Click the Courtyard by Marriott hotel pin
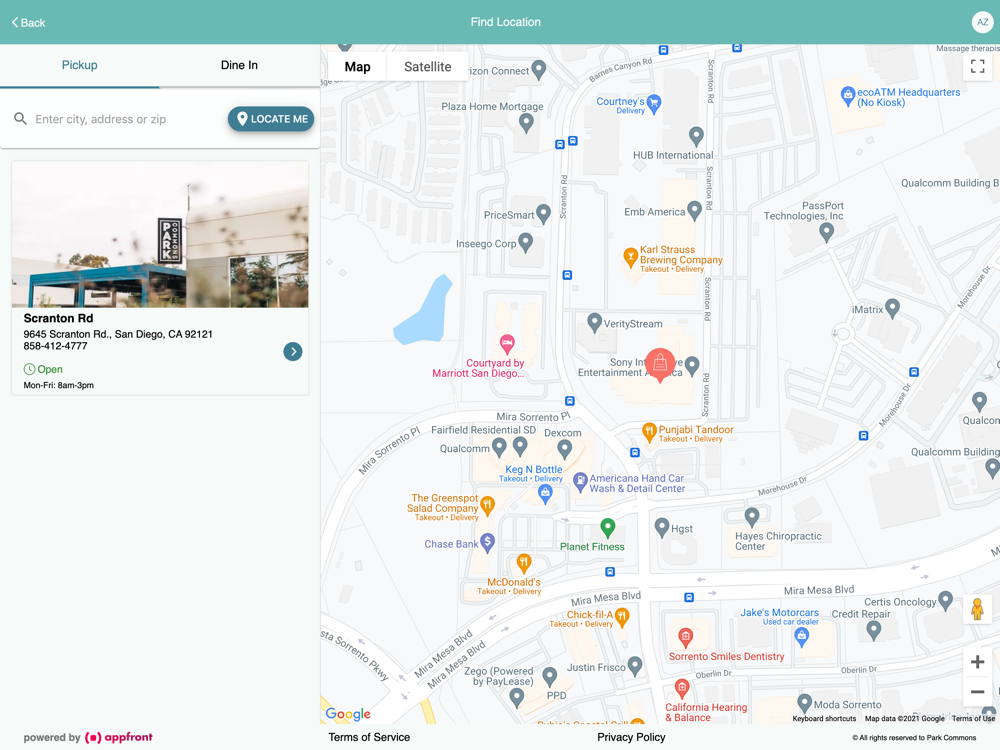Viewport: 1000px width, 750px height. (507, 344)
